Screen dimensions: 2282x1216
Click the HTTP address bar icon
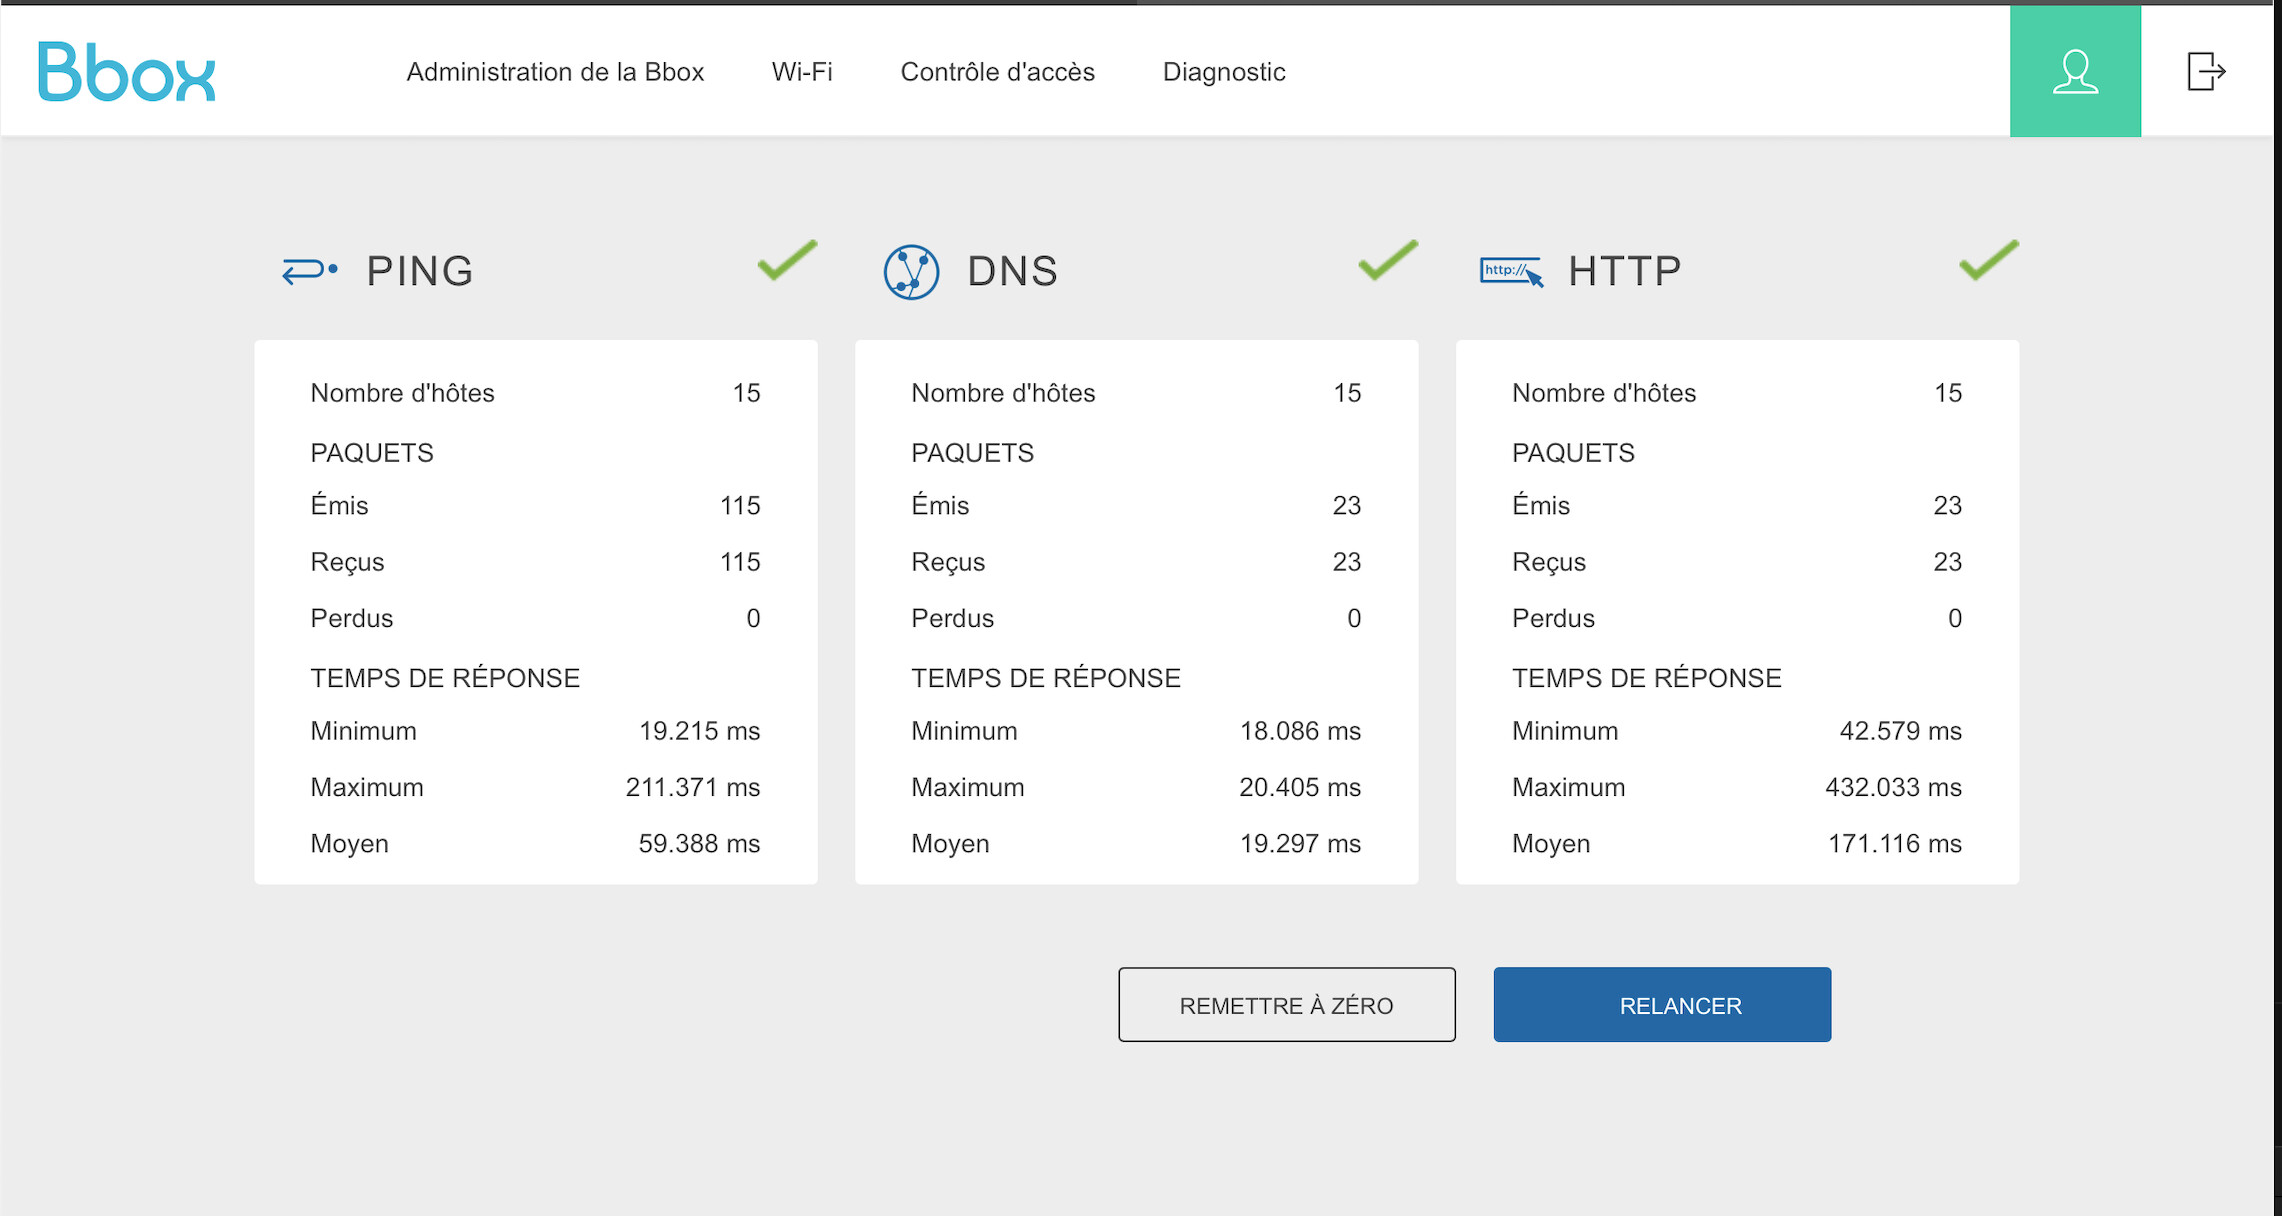(x=1511, y=271)
